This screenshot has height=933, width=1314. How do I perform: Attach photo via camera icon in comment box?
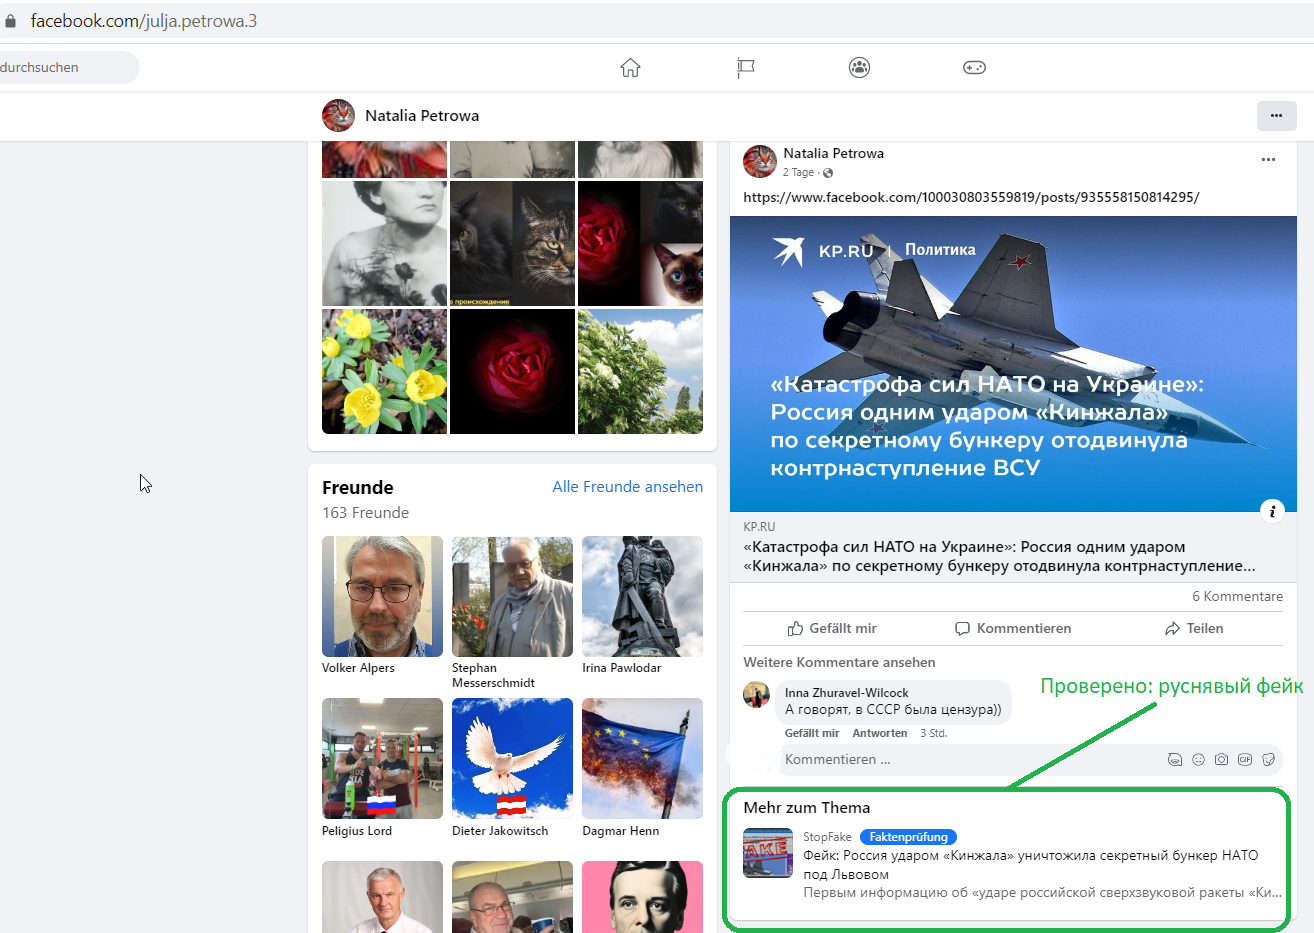pos(1221,760)
